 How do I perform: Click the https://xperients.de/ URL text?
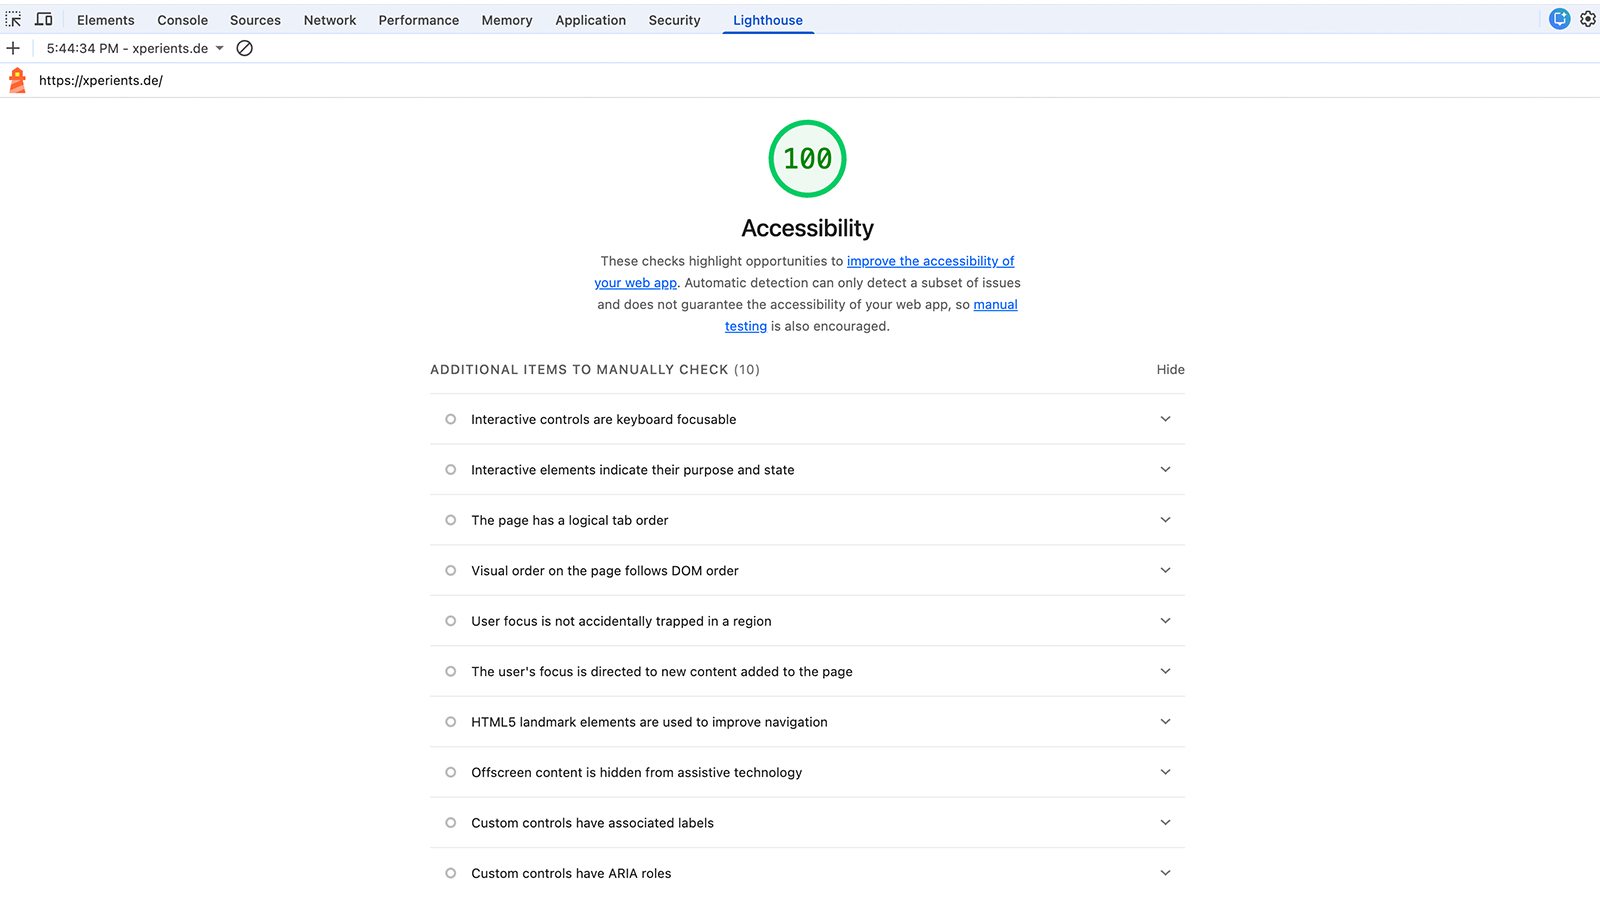(x=101, y=80)
